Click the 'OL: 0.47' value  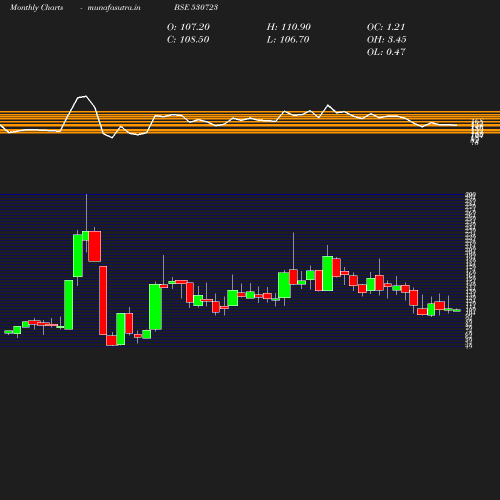tap(386, 52)
